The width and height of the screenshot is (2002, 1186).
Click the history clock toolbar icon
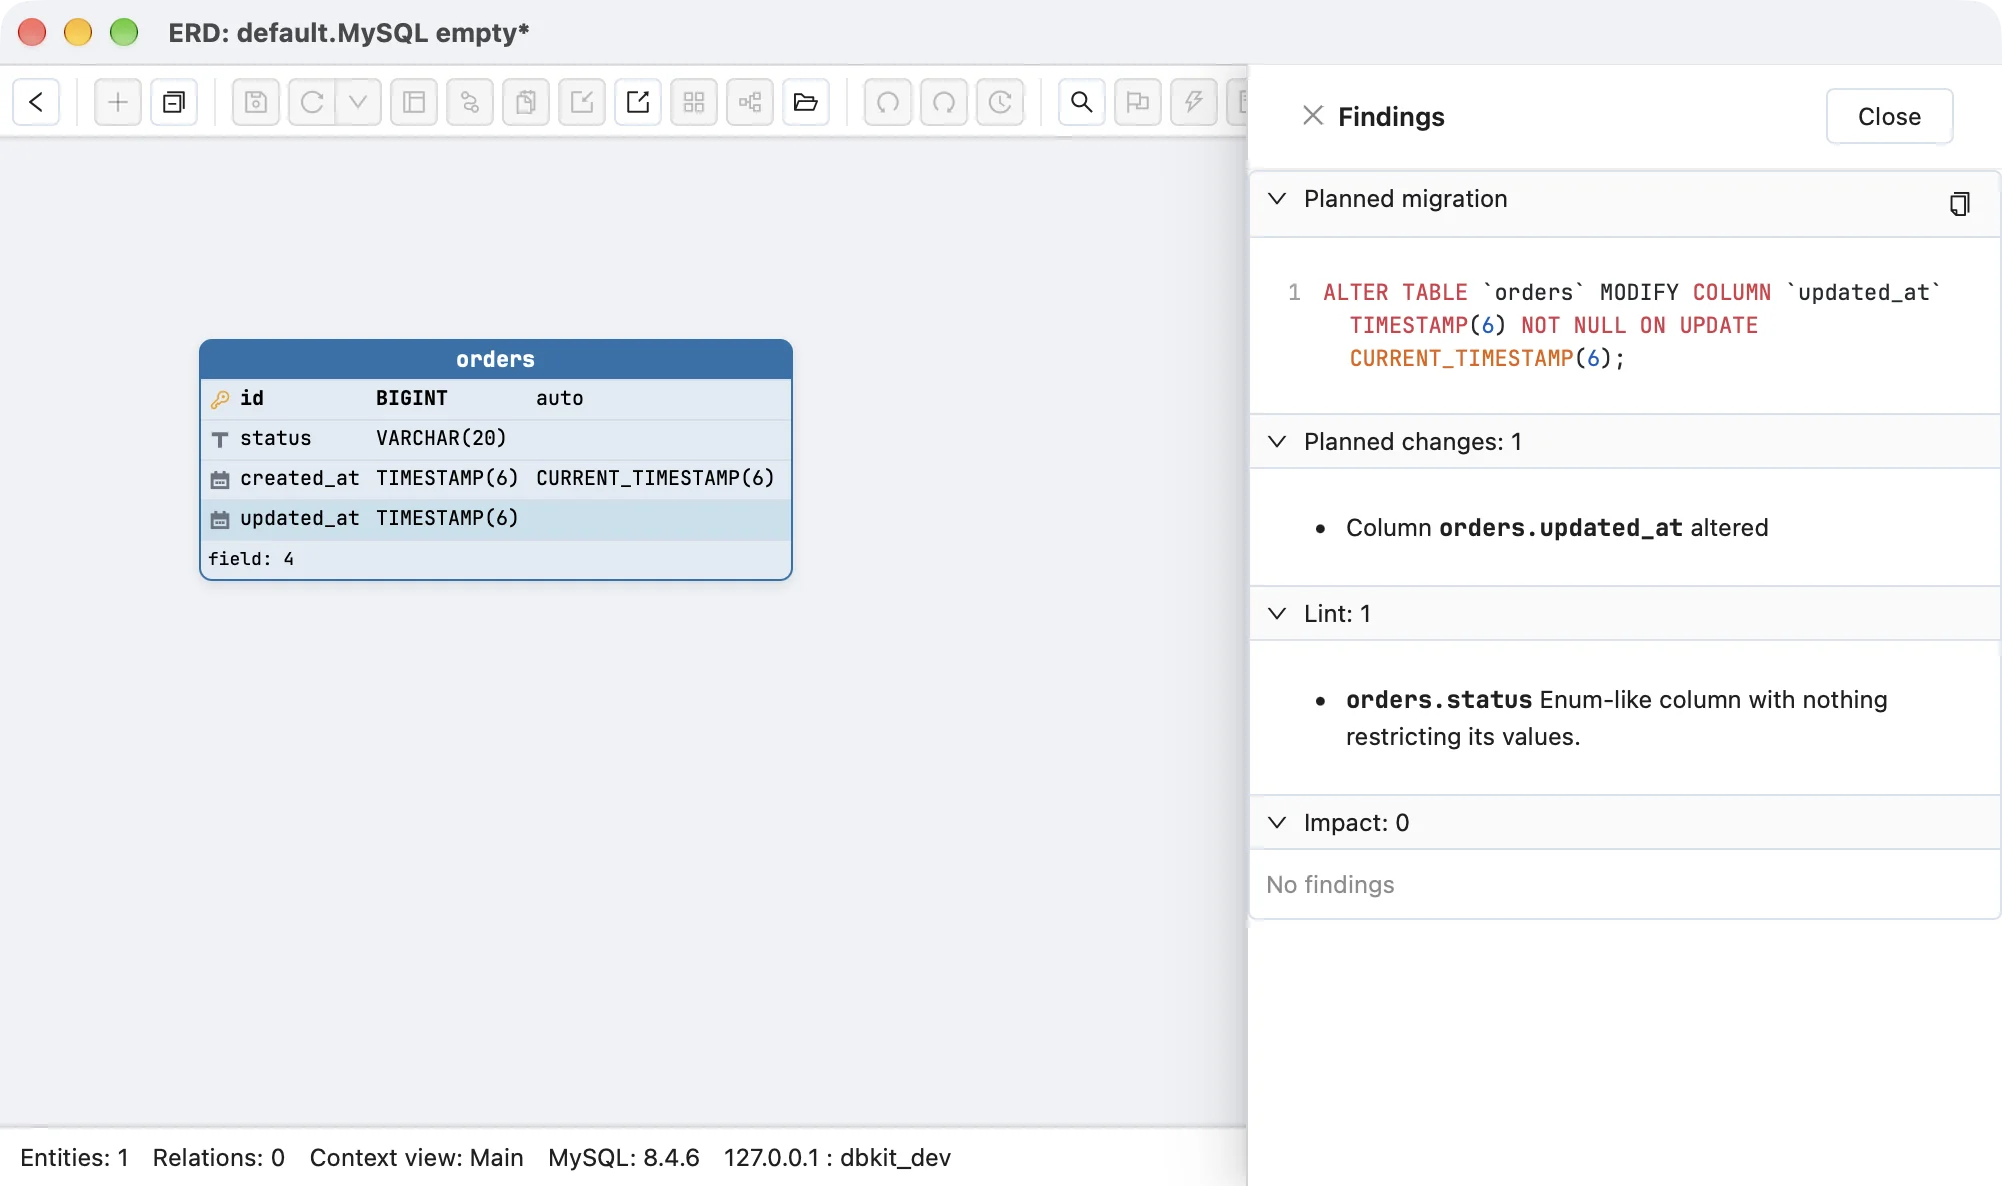pyautogui.click(x=1000, y=102)
